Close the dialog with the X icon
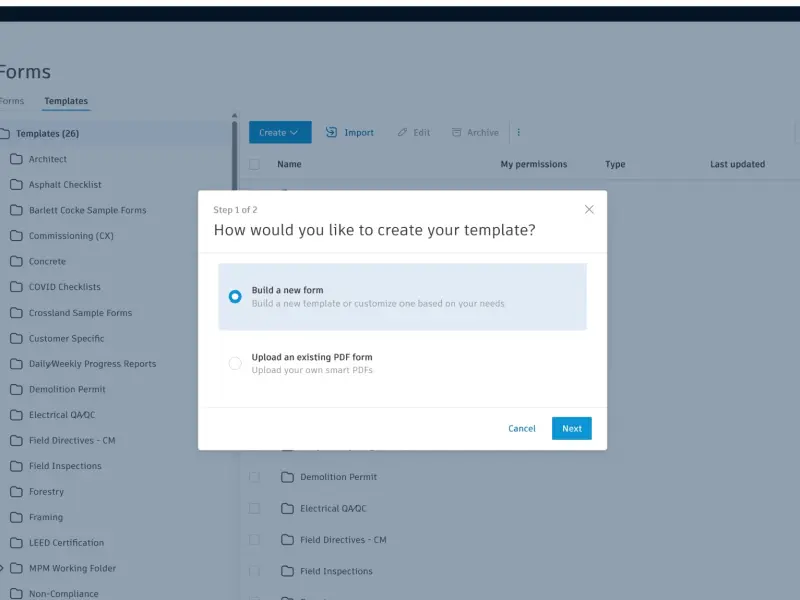This screenshot has height=600, width=800. (x=589, y=209)
